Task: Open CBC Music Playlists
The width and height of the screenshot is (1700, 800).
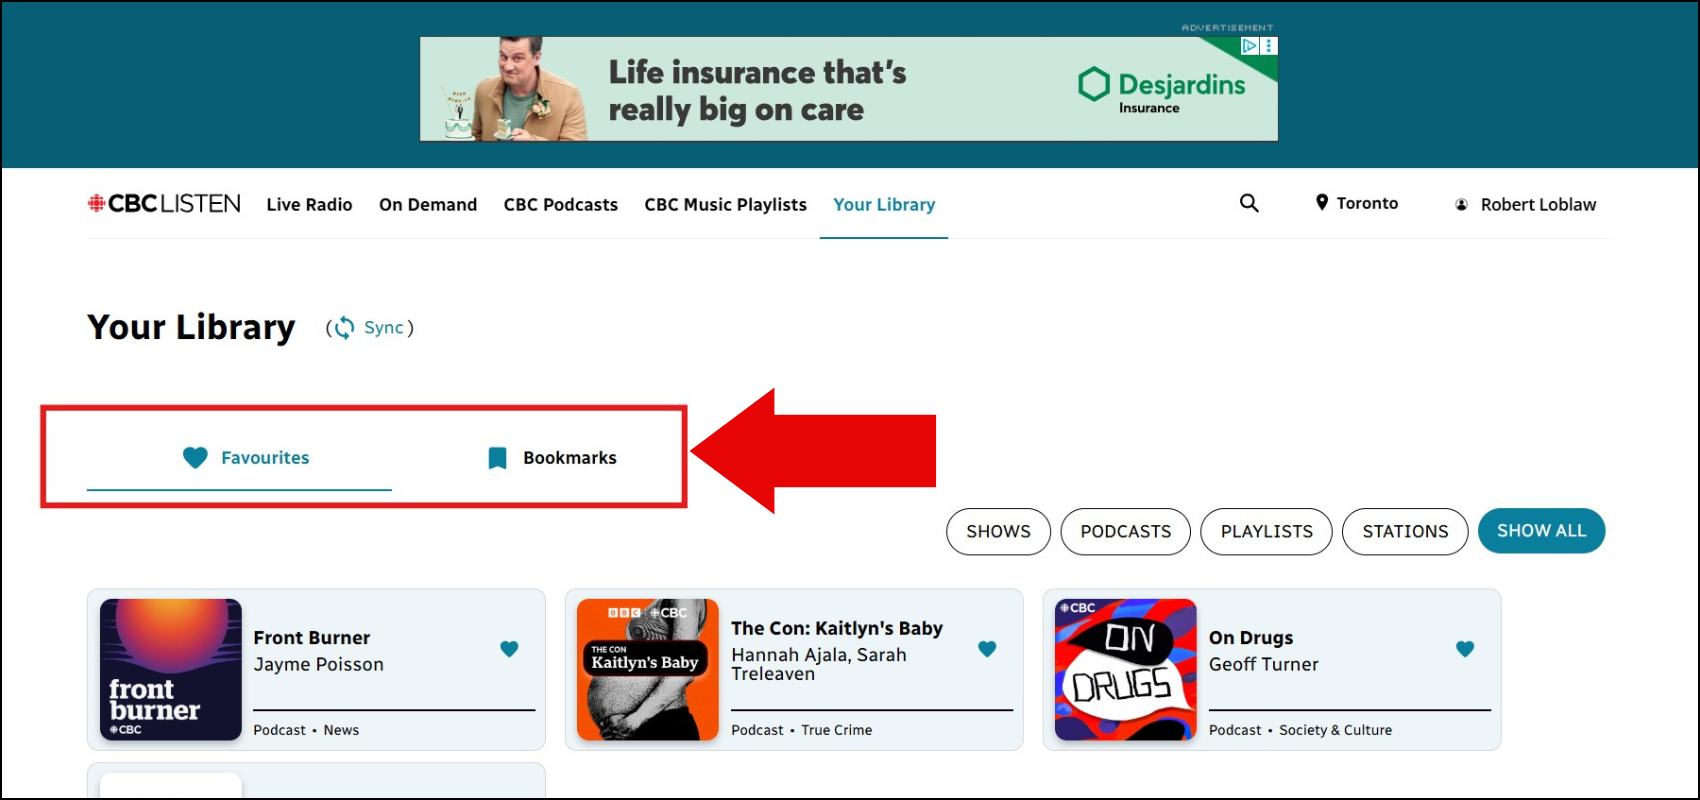Action: pos(726,205)
